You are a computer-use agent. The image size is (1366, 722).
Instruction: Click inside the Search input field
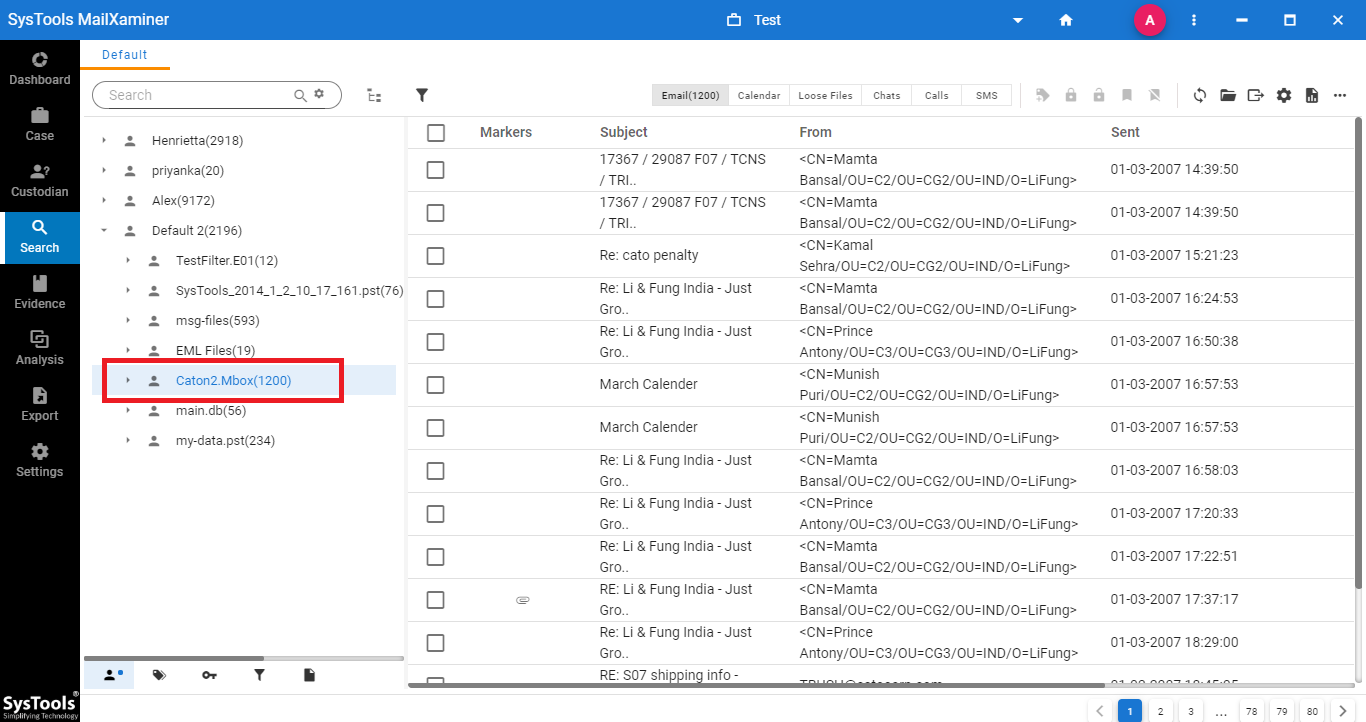point(198,95)
